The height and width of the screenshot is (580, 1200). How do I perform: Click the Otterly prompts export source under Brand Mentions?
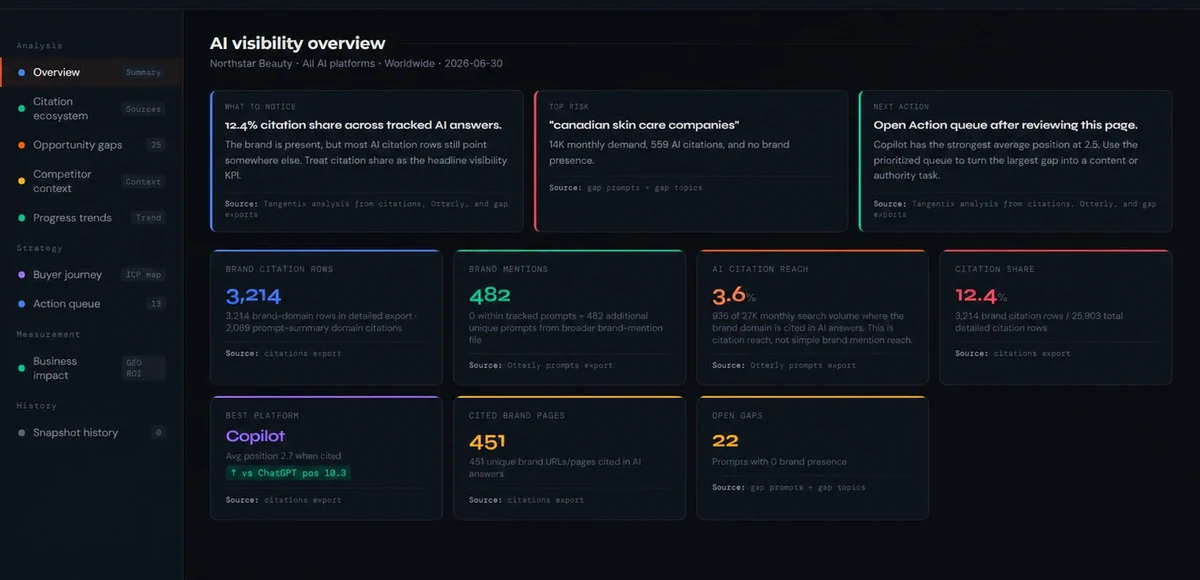[540, 366]
